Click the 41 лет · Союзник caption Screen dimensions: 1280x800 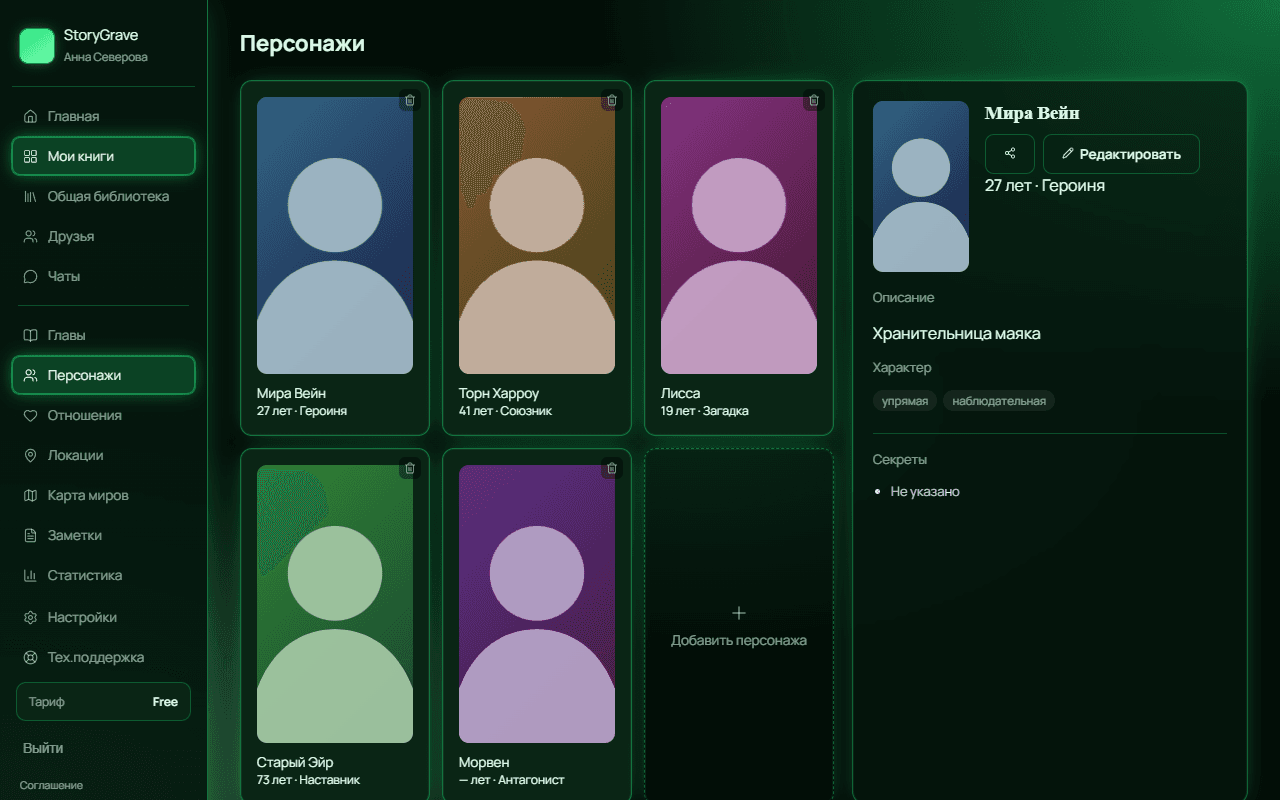(505, 411)
